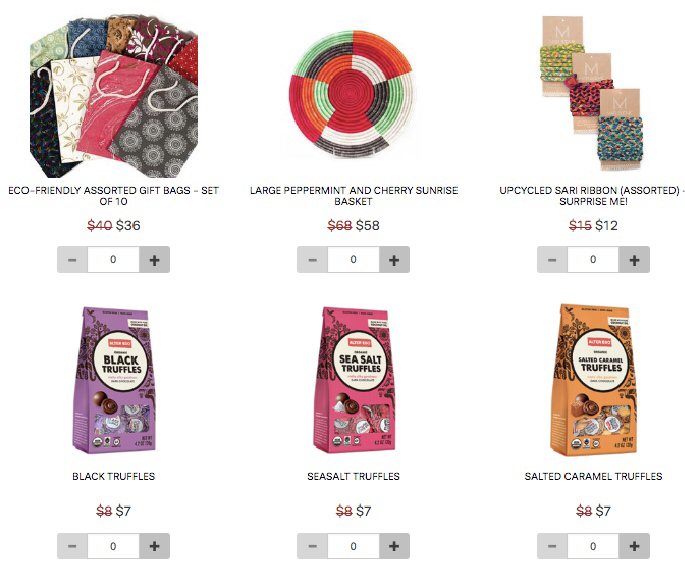
Task: Add one Upcycled Sari Ribbon with plus
Action: click(x=634, y=260)
